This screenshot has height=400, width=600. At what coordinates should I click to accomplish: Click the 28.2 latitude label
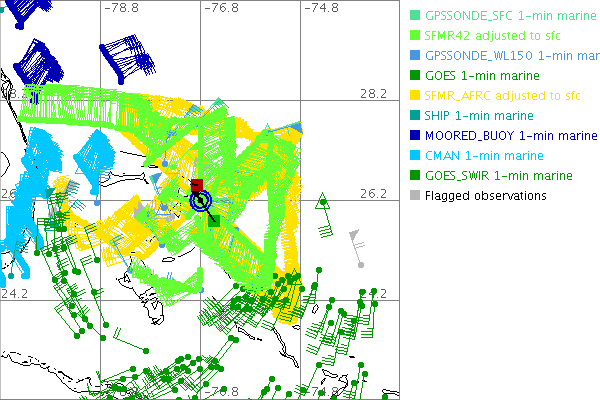click(373, 93)
